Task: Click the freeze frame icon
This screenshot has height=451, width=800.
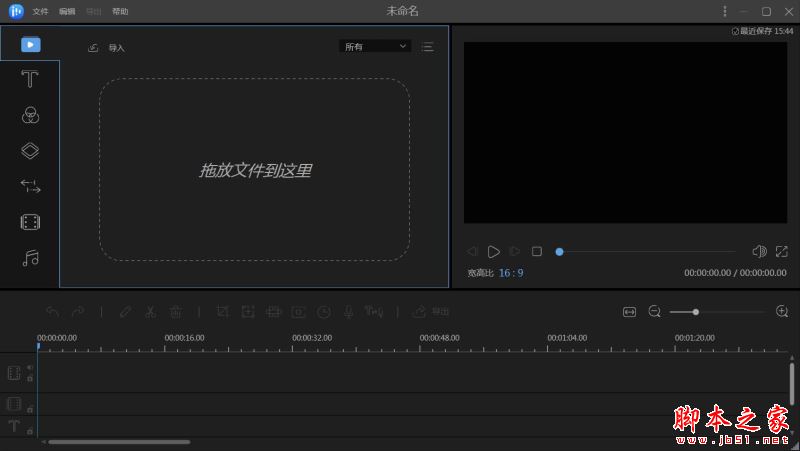Action: 298,312
